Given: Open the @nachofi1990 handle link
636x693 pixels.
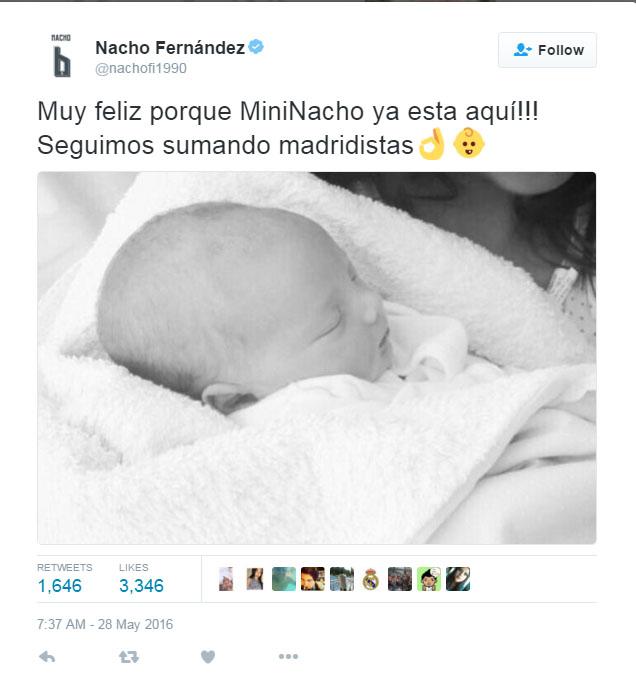Looking at the screenshot, I should 141,69.
